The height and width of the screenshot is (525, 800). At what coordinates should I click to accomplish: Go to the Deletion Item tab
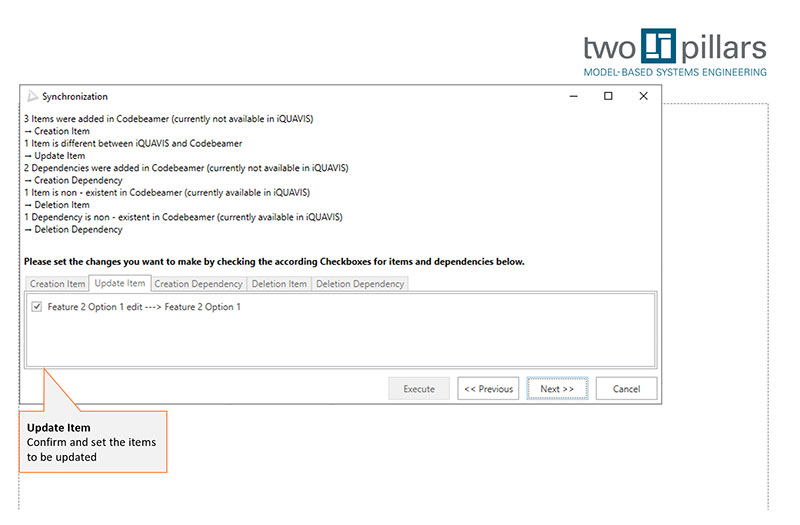click(279, 284)
